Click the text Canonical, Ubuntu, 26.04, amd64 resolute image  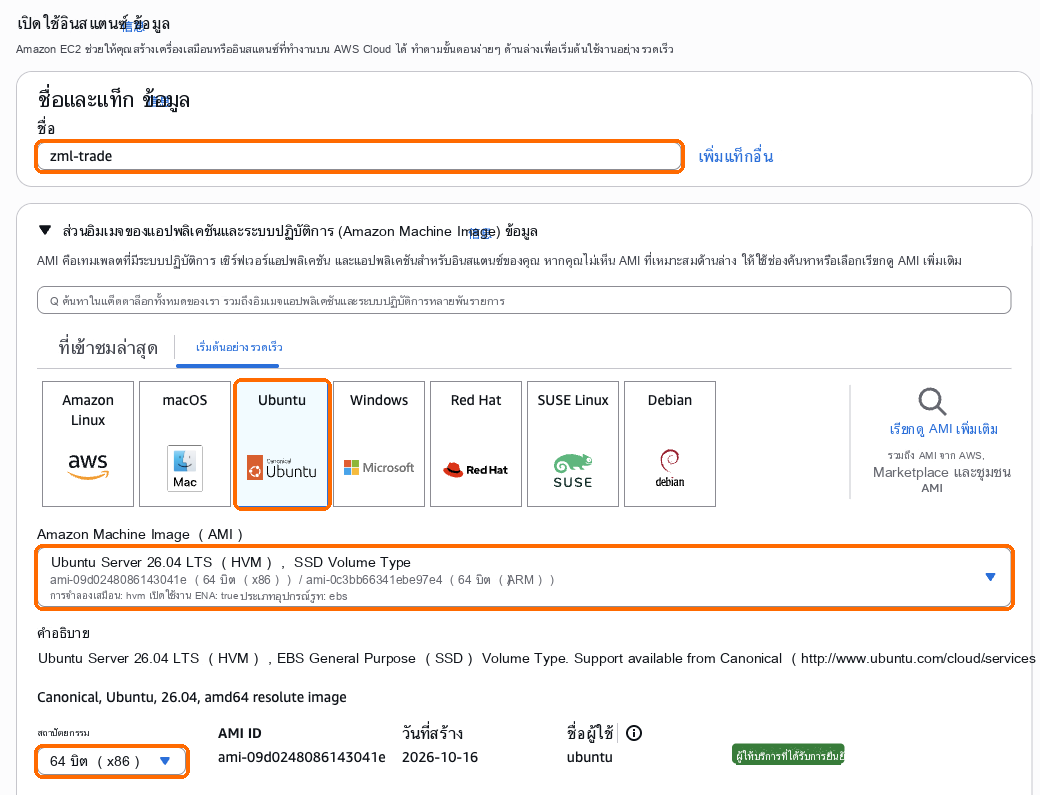point(192,698)
